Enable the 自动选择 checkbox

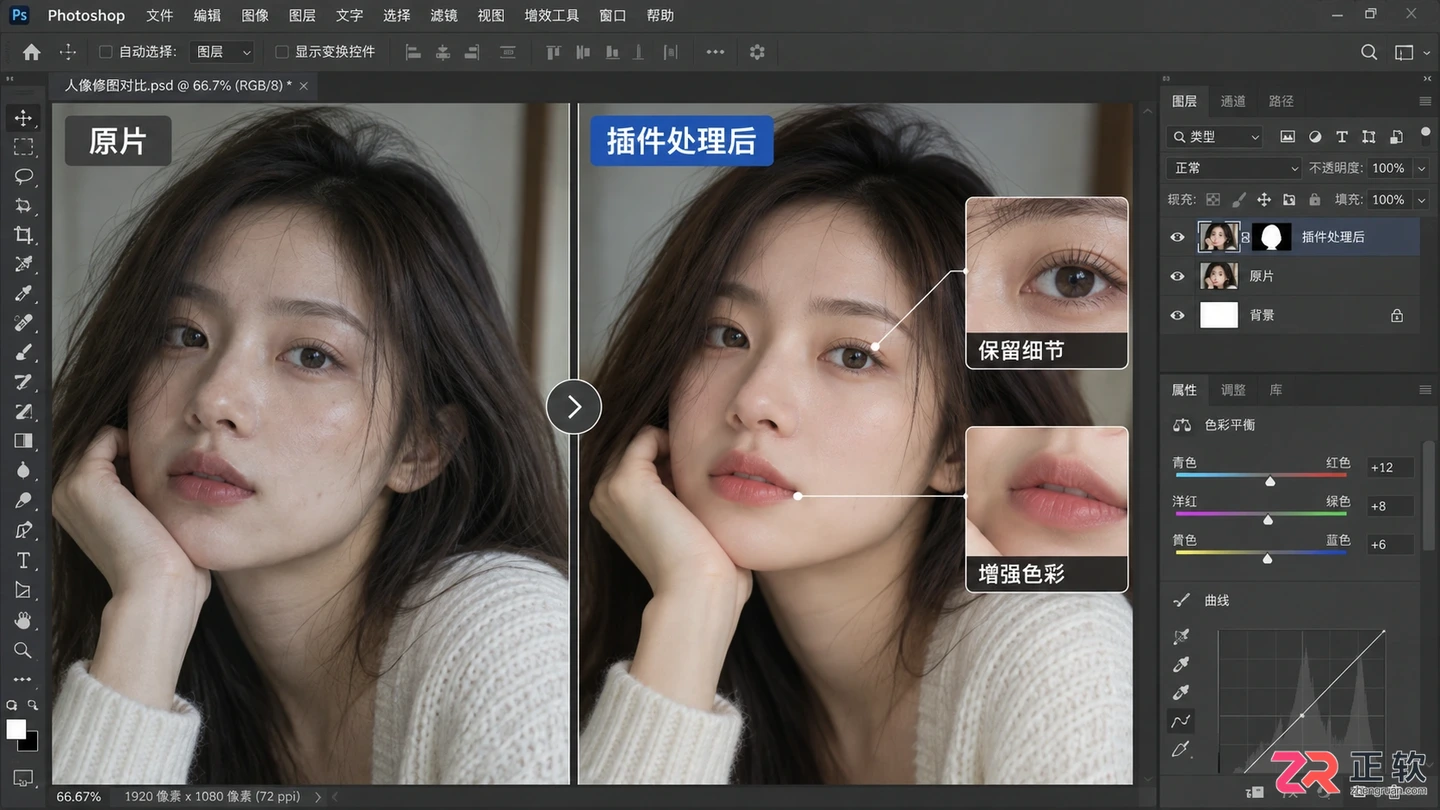point(106,52)
